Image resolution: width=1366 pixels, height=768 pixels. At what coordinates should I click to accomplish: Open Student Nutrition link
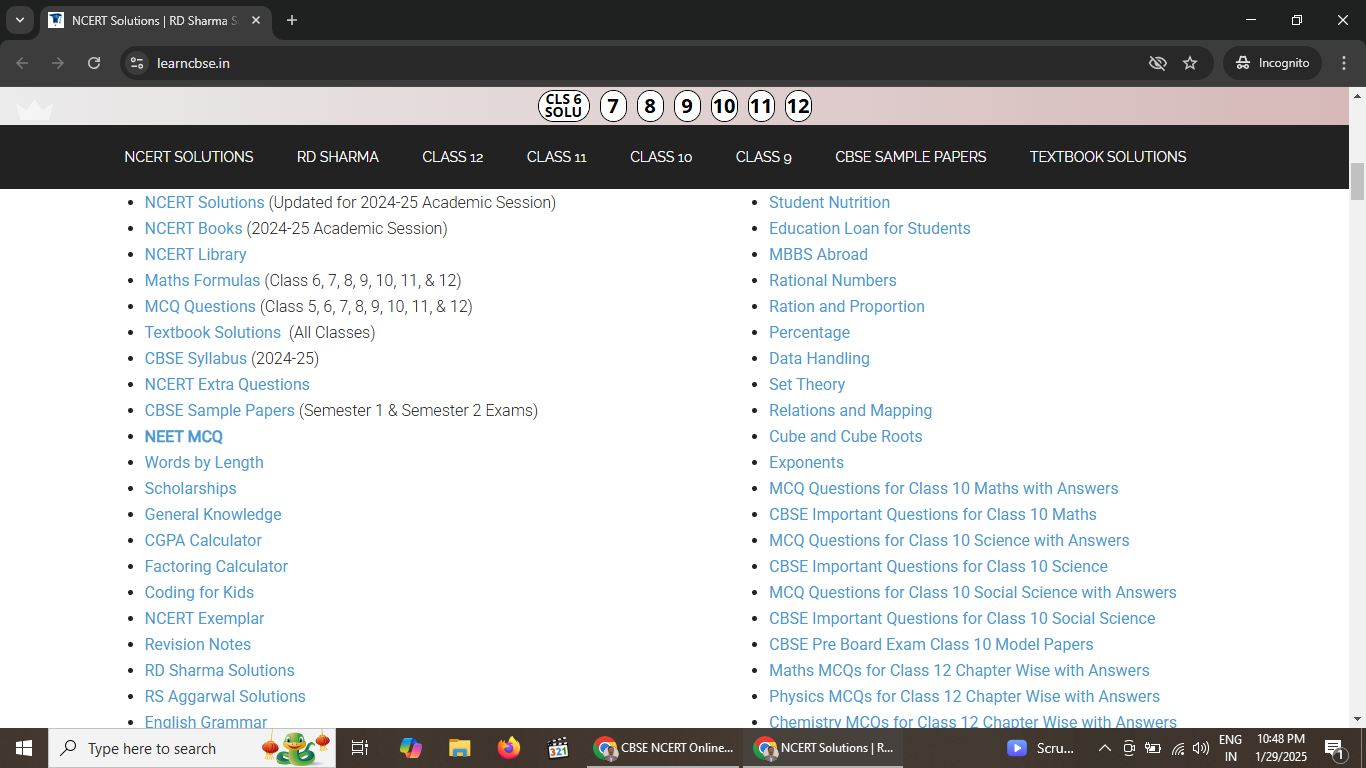[x=829, y=202]
